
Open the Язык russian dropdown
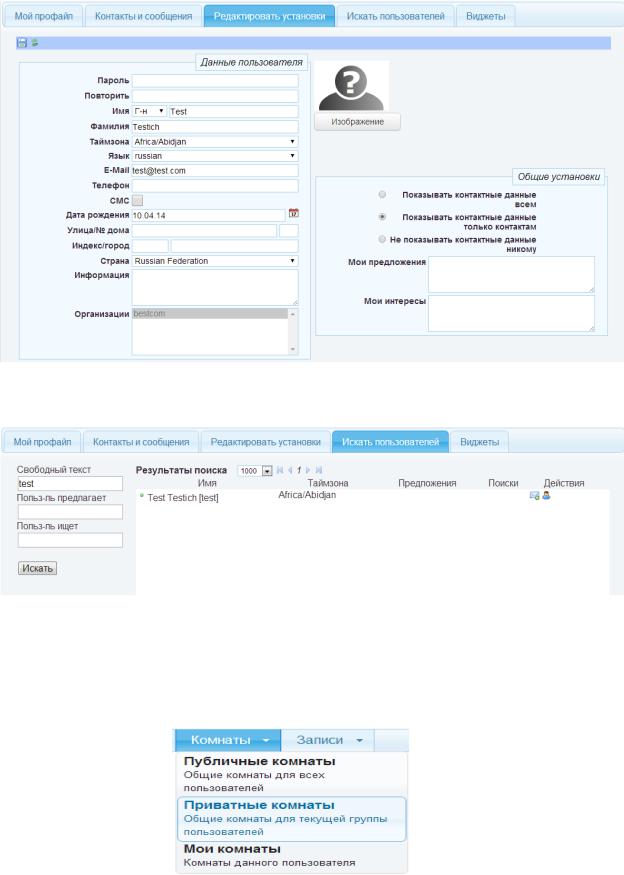[x=215, y=156]
